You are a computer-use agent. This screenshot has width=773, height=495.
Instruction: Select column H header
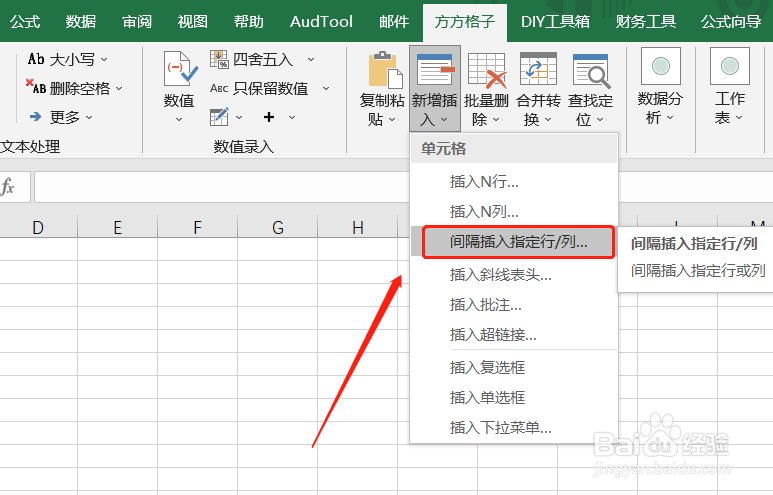click(x=357, y=227)
